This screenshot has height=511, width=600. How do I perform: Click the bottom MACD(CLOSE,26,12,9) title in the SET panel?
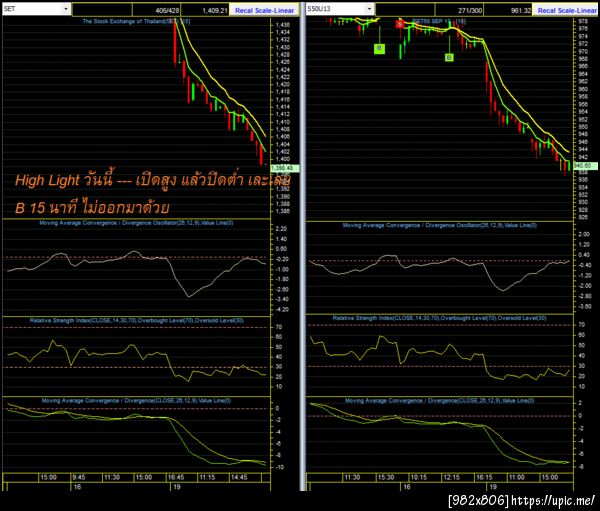(x=136, y=400)
